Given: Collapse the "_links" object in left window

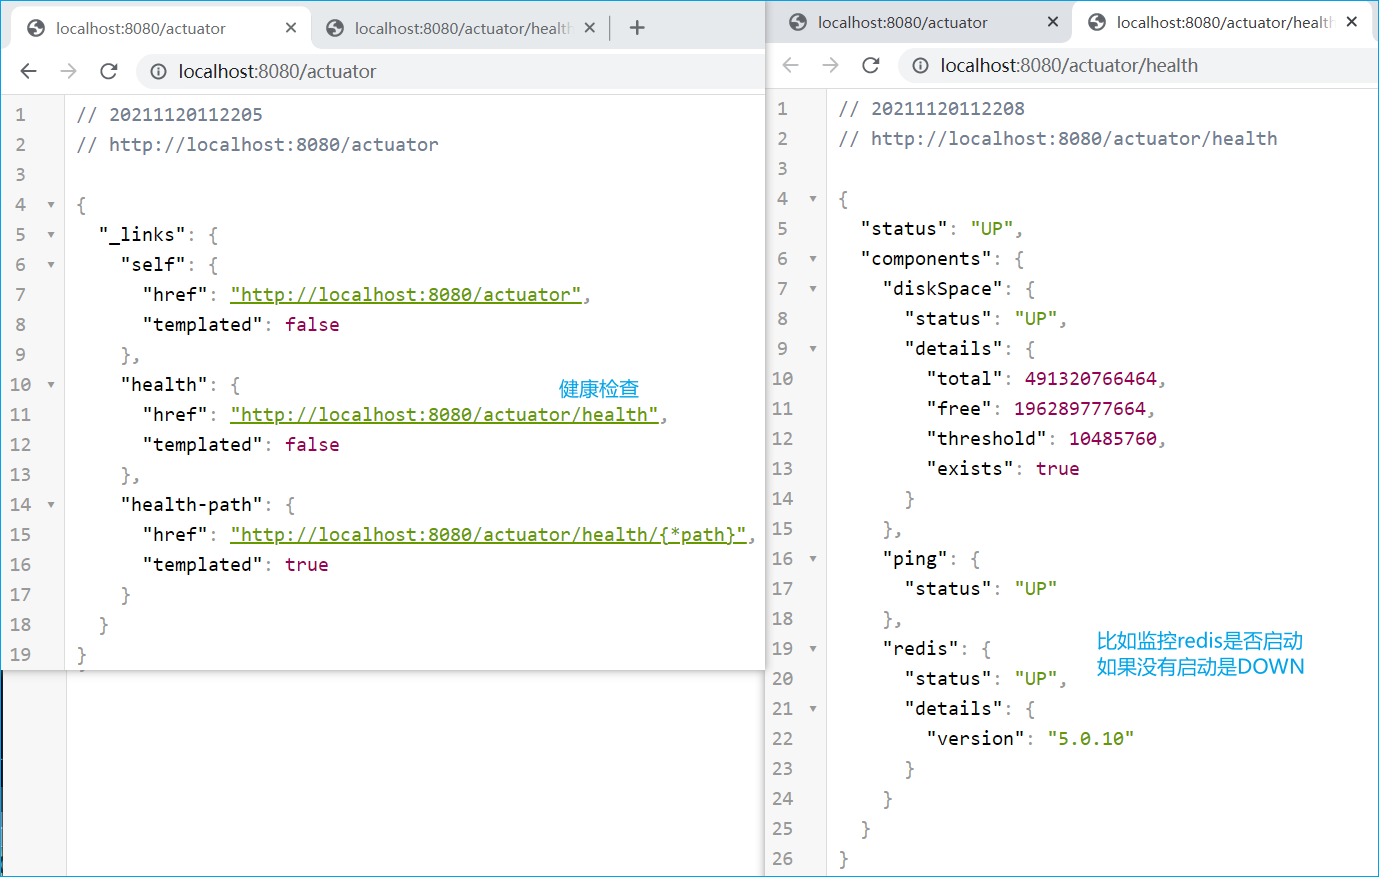Looking at the screenshot, I should pyautogui.click(x=51, y=235).
